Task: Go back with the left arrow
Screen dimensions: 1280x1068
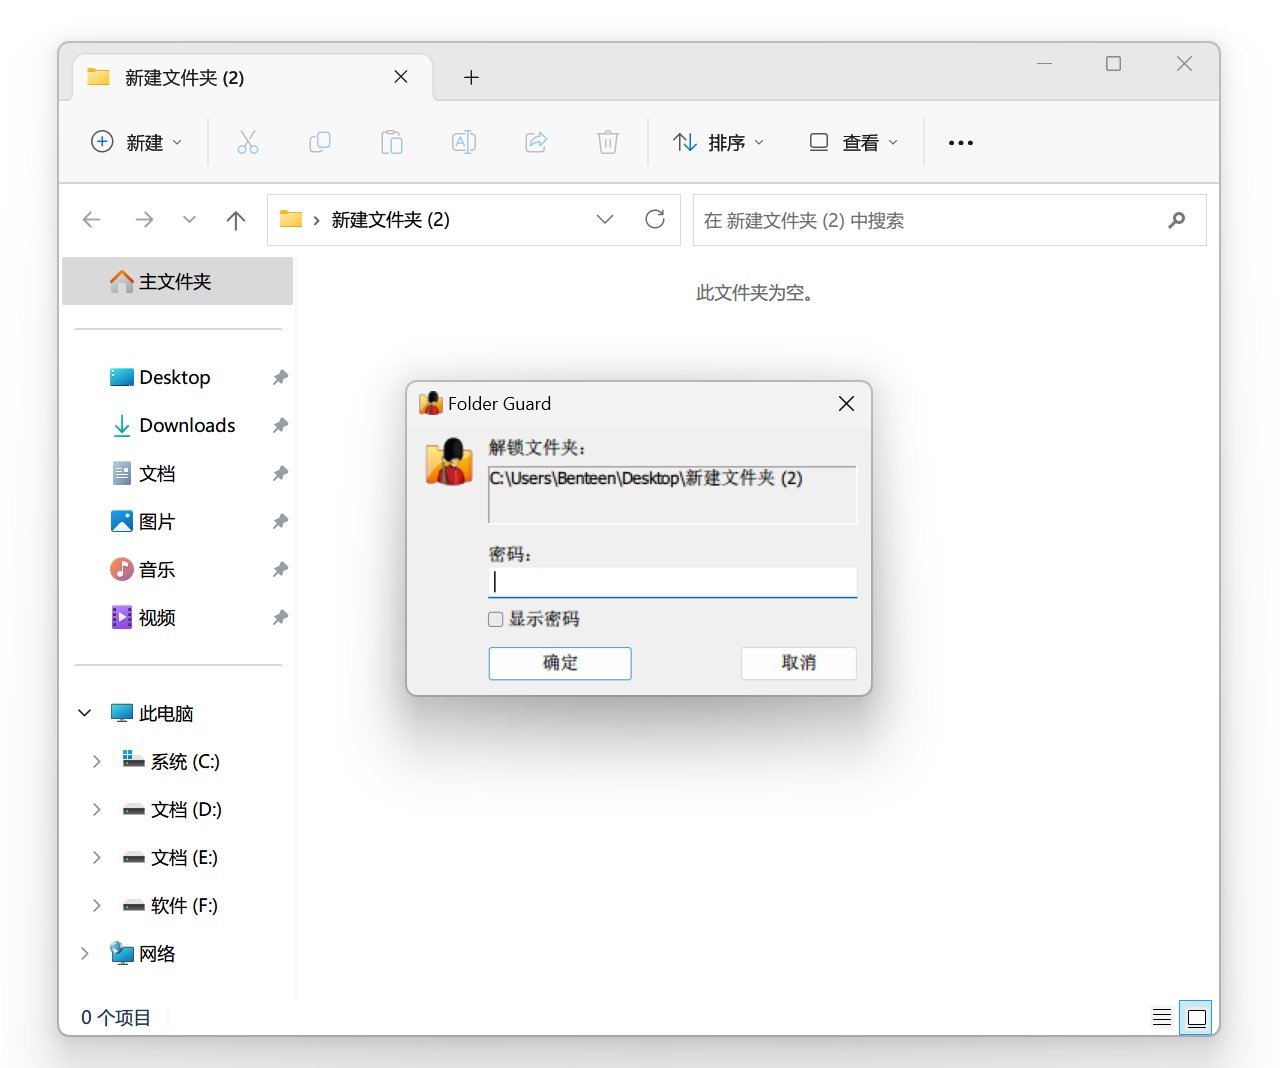Action: pos(92,220)
